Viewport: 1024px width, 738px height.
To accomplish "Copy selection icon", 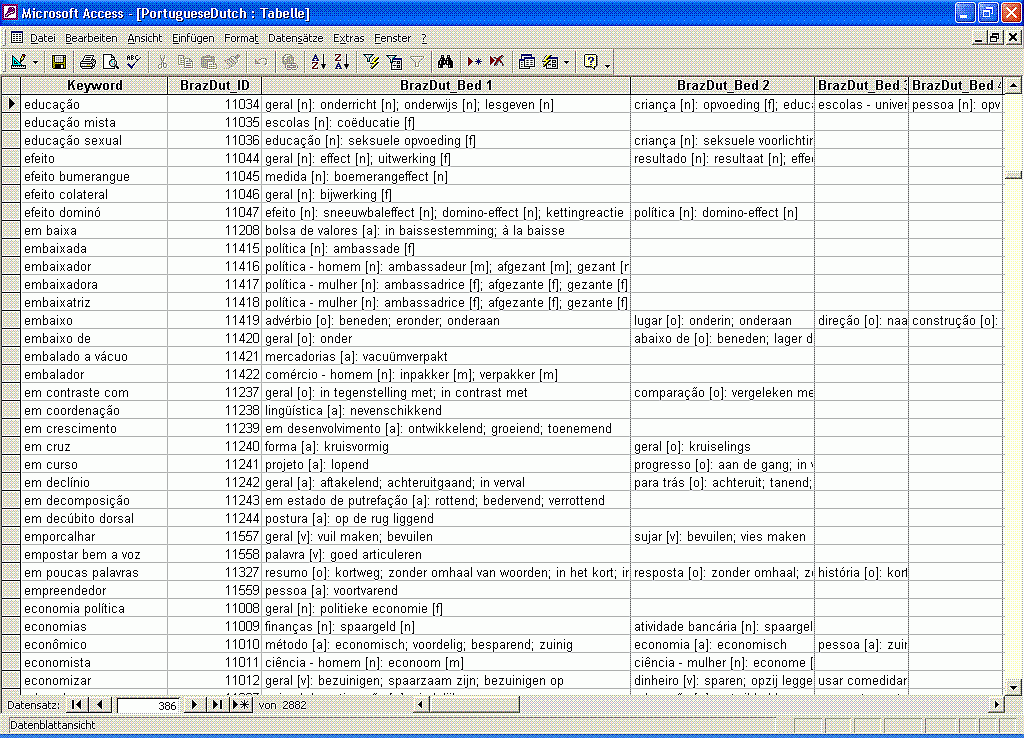I will [x=185, y=62].
